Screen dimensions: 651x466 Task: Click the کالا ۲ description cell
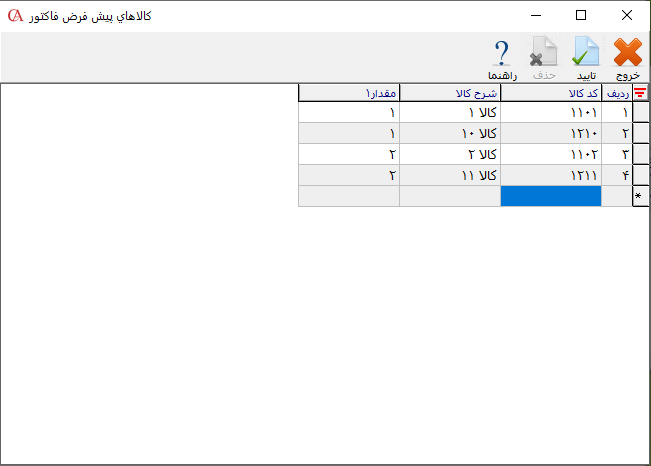click(x=450, y=155)
